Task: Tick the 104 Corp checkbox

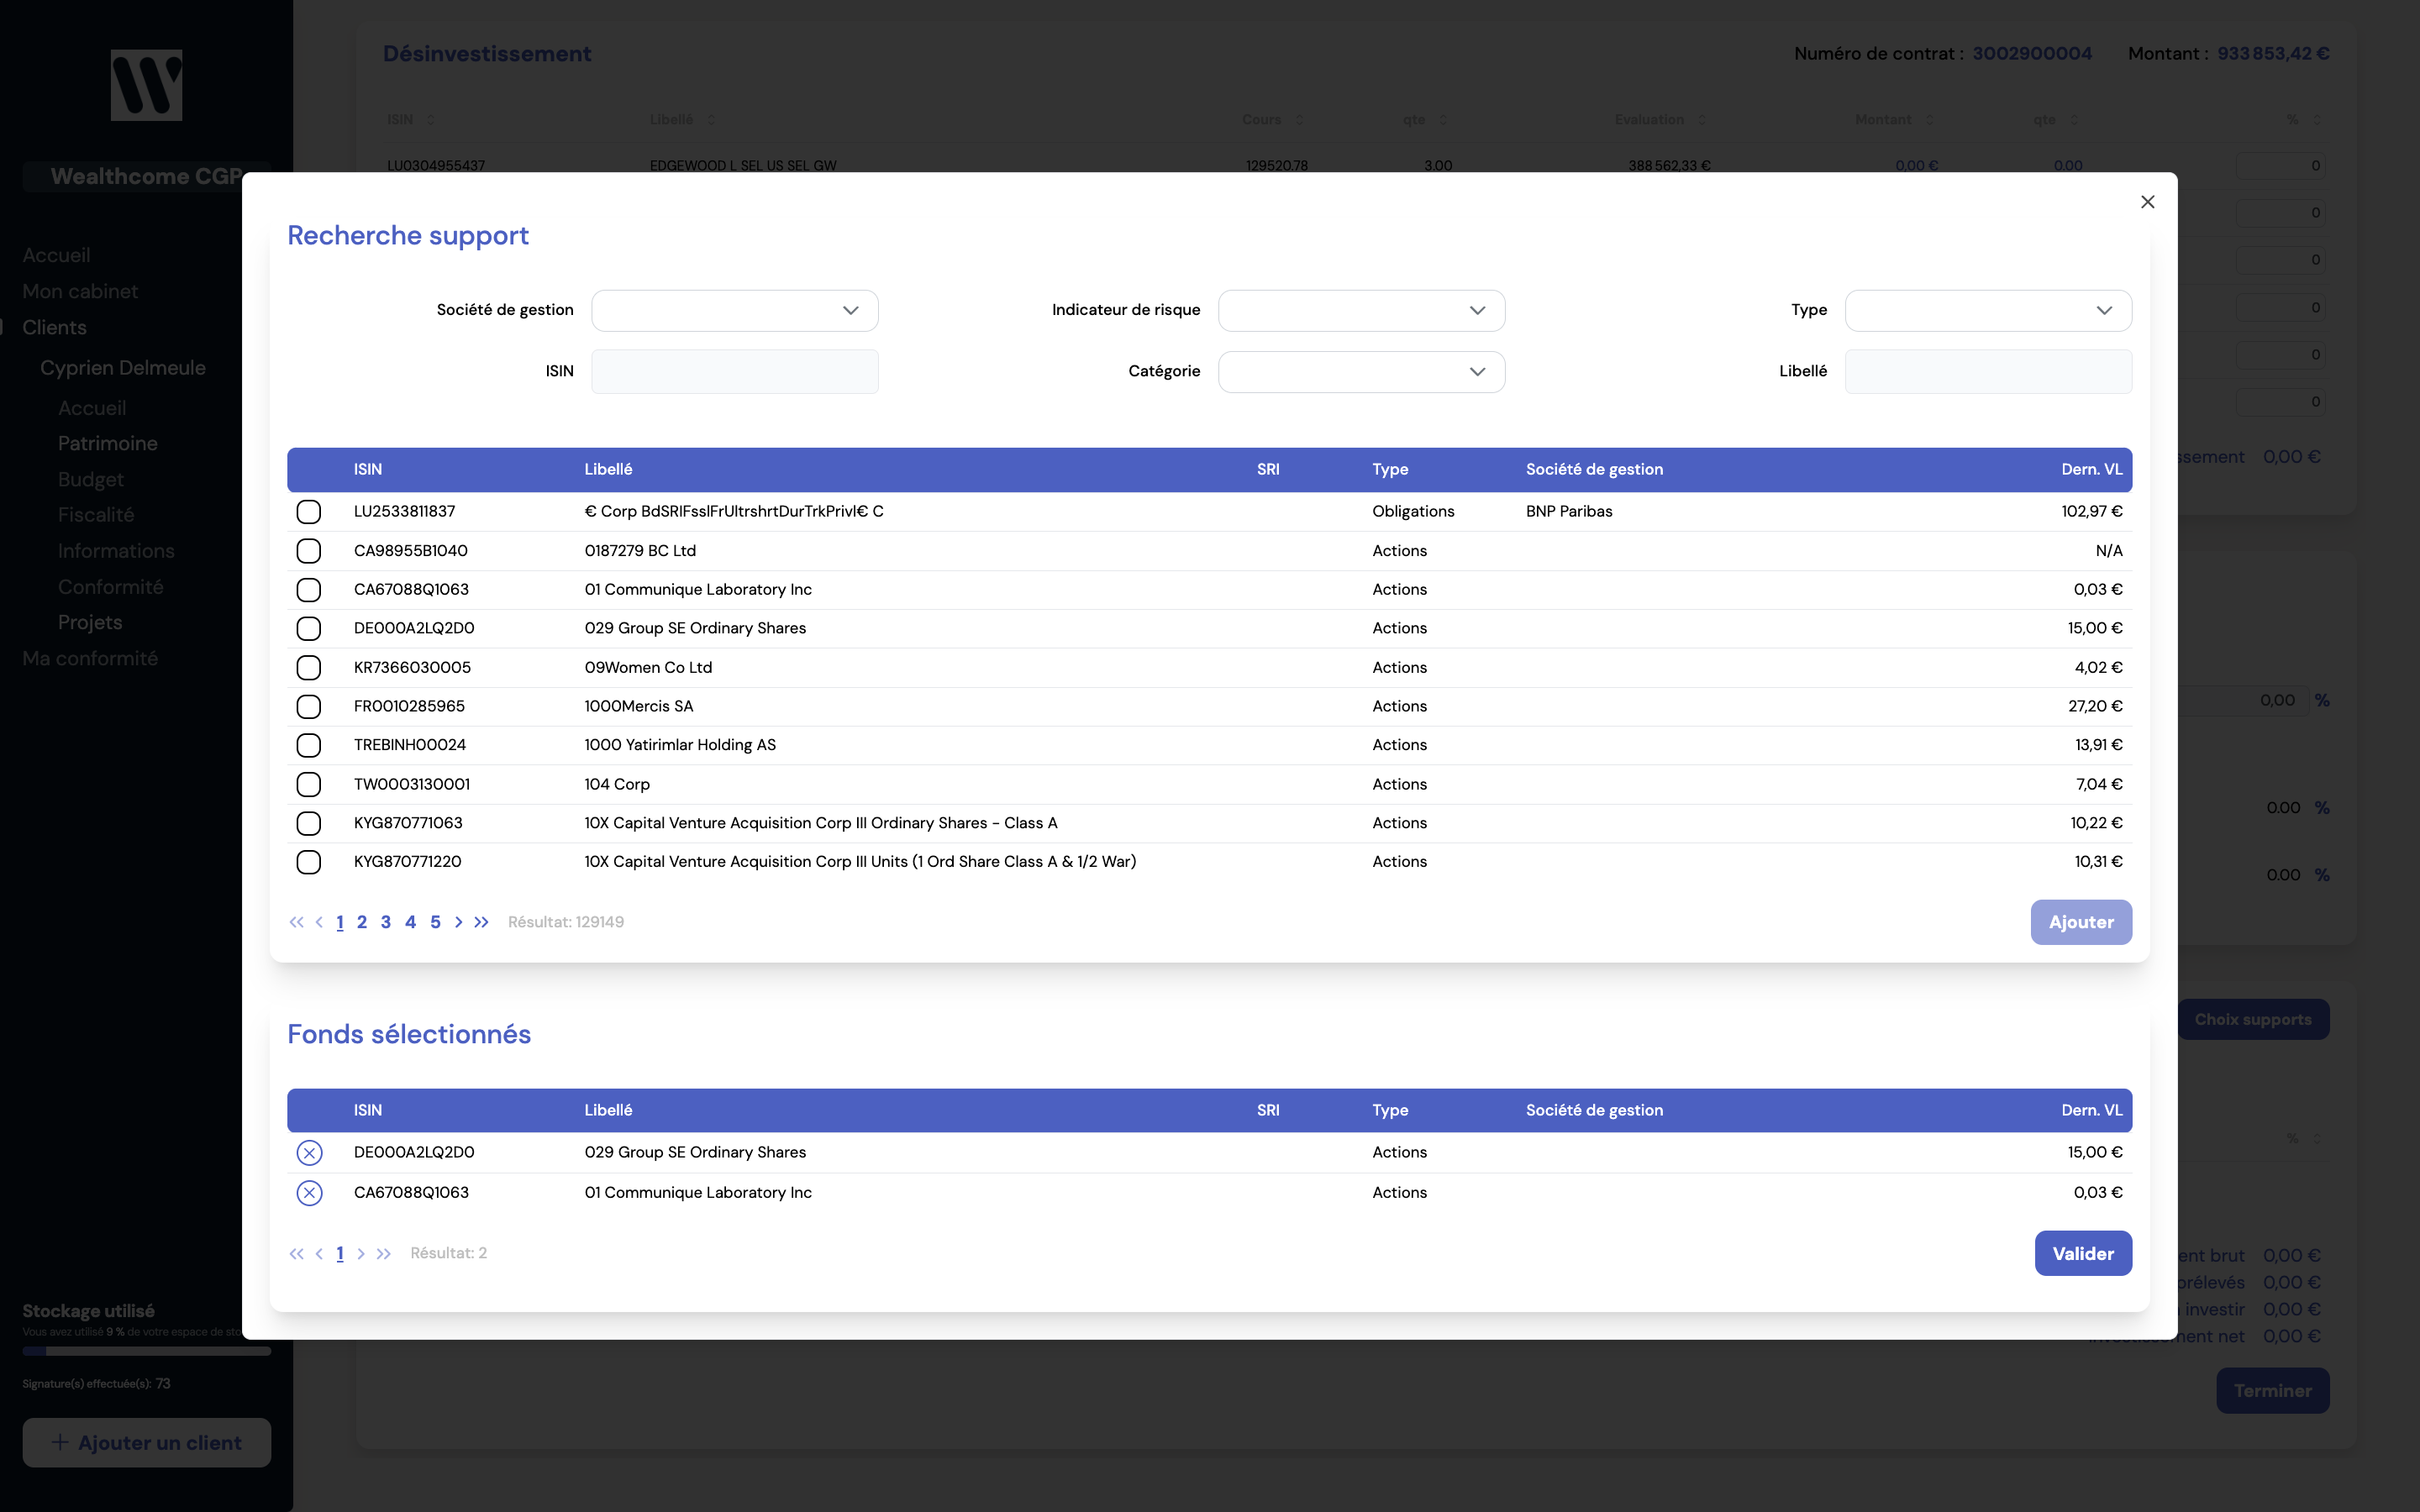Action: 309,784
